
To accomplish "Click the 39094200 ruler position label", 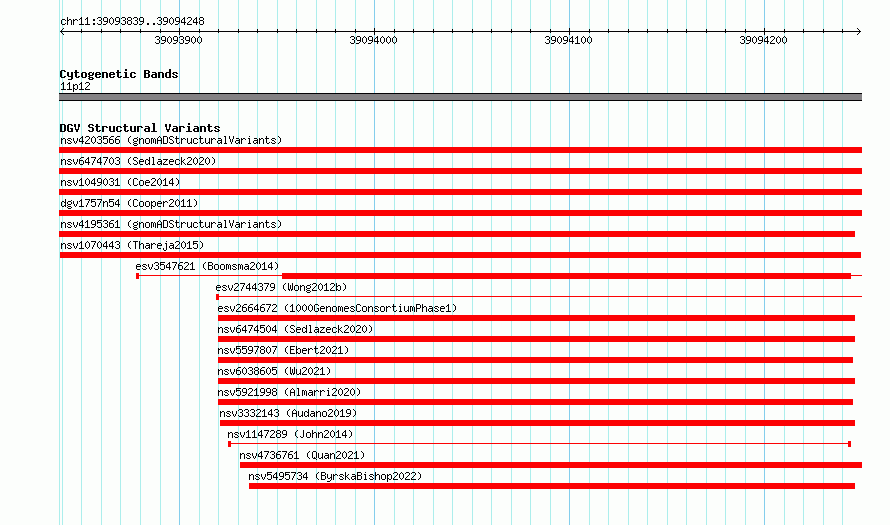I will coord(763,40).
